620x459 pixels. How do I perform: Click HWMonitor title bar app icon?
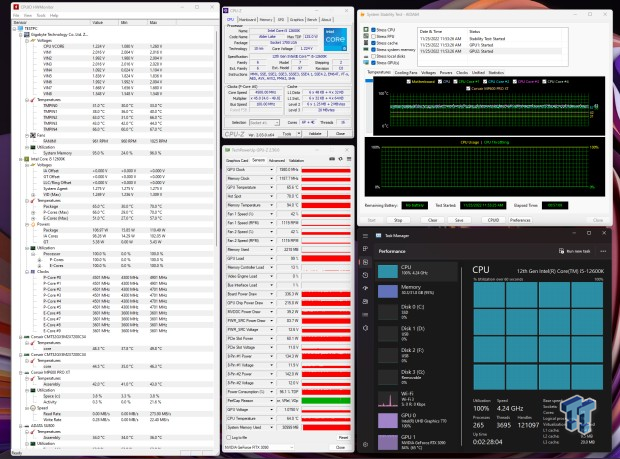tap(16, 7)
